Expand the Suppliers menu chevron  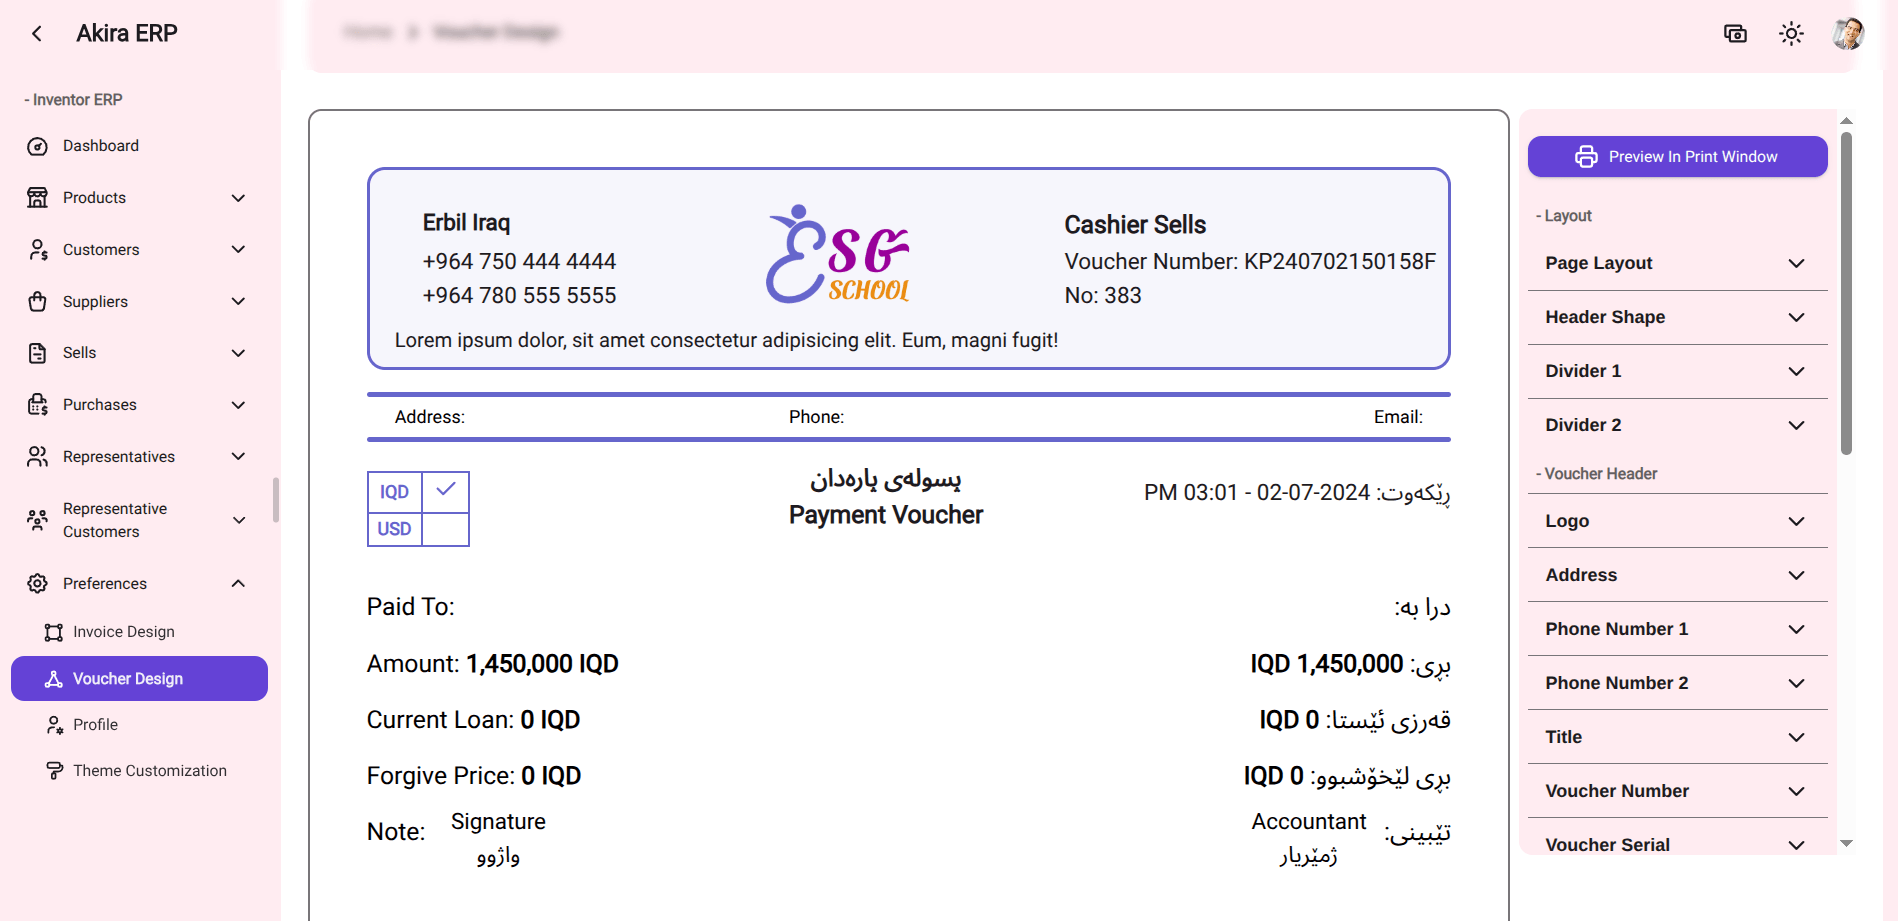[238, 302]
